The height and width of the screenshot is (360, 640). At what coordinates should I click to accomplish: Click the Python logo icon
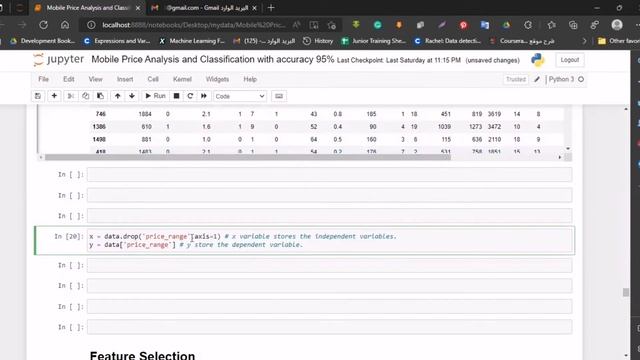point(538,60)
